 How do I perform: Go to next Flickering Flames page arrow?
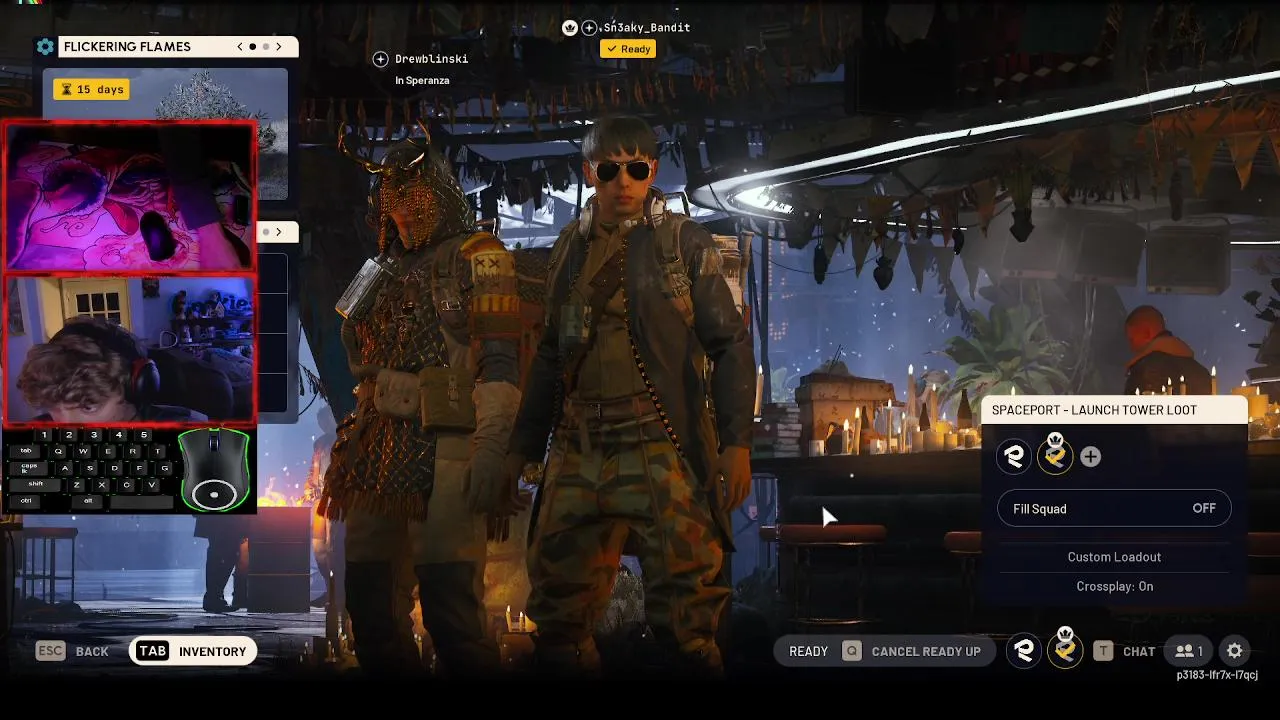(279, 47)
